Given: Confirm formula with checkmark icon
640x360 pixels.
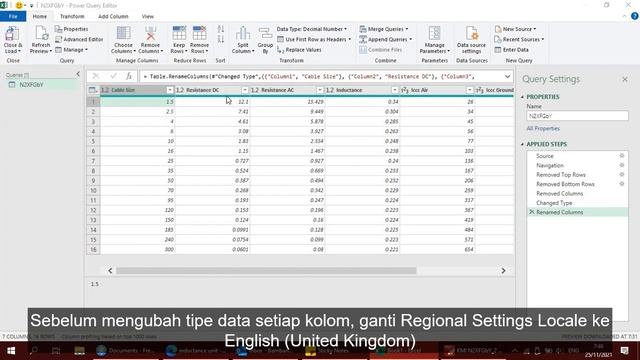Looking at the screenshot, I should click(x=113, y=76).
